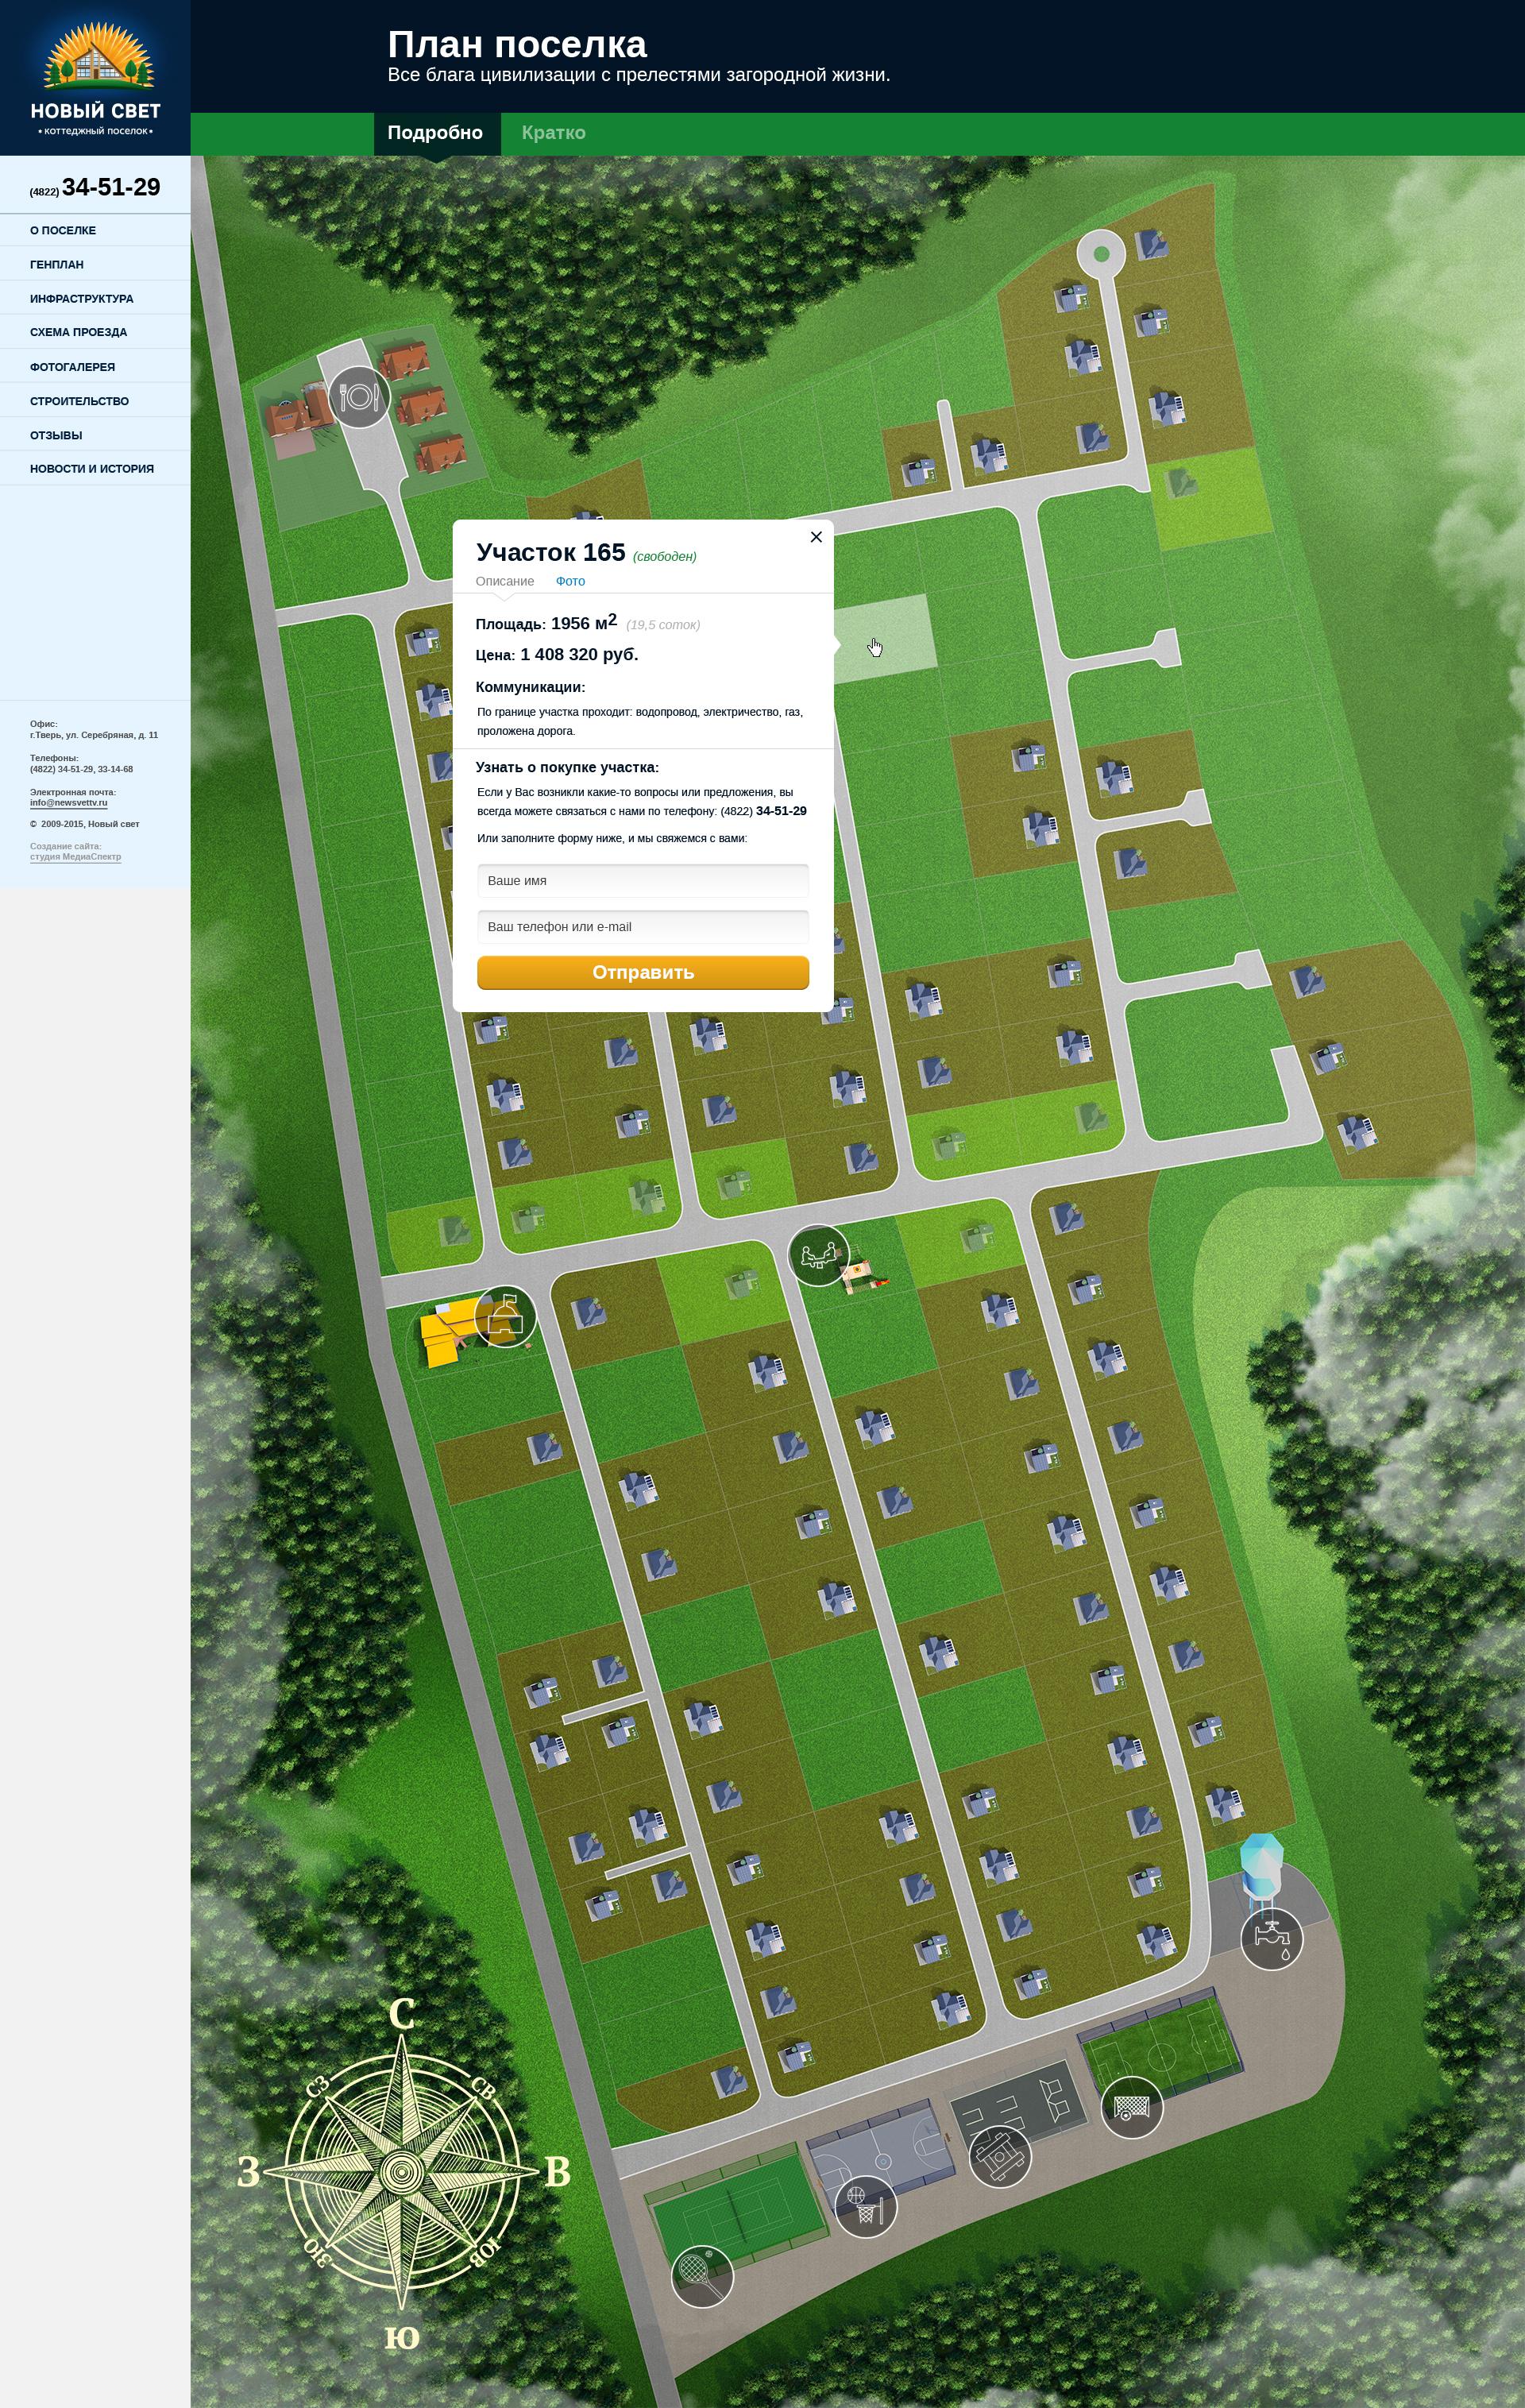
Task: Click the football goal map icon
Action: (1131, 2107)
